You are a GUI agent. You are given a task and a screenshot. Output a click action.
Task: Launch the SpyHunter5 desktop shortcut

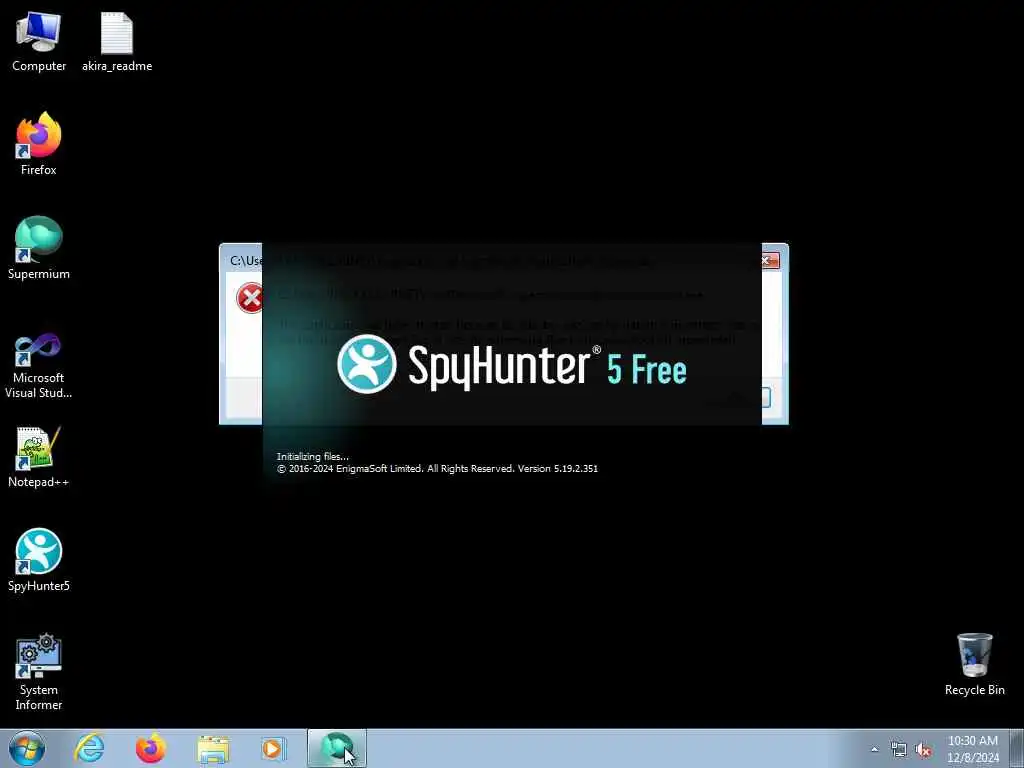(39, 560)
